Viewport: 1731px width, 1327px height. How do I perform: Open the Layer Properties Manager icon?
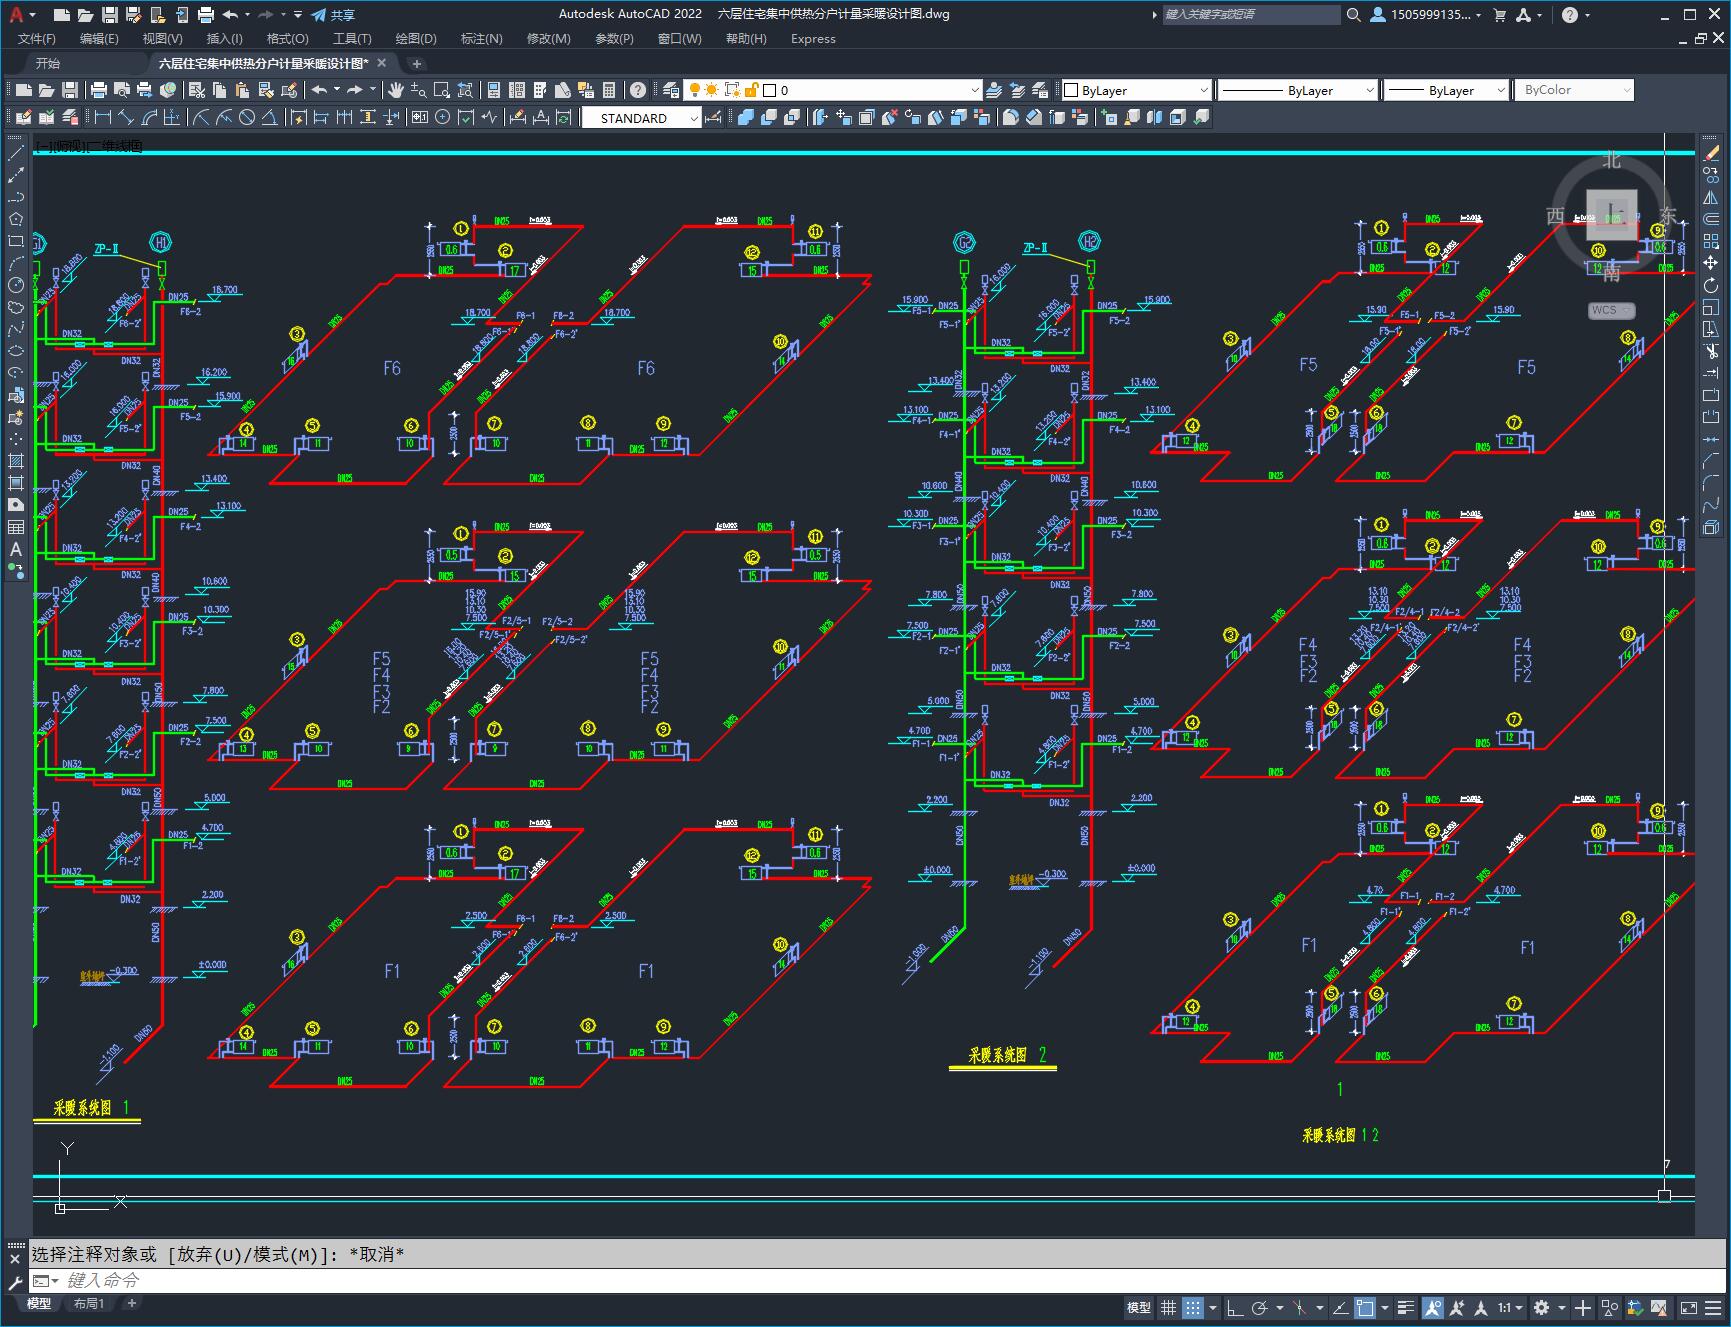click(x=671, y=90)
